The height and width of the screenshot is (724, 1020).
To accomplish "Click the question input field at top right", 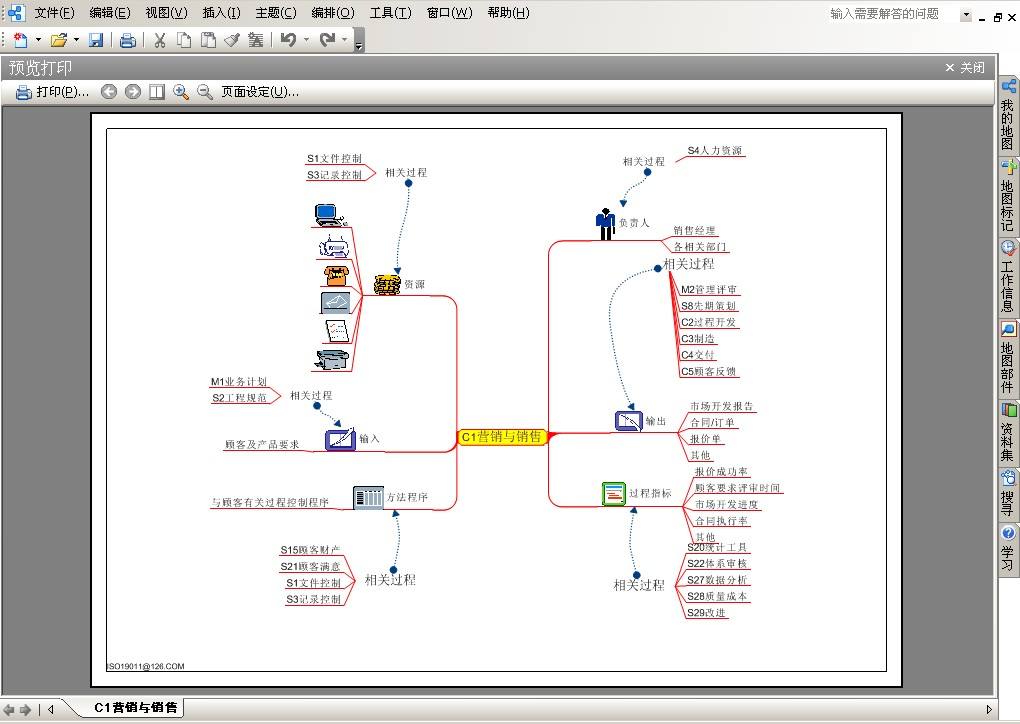I will [x=885, y=12].
